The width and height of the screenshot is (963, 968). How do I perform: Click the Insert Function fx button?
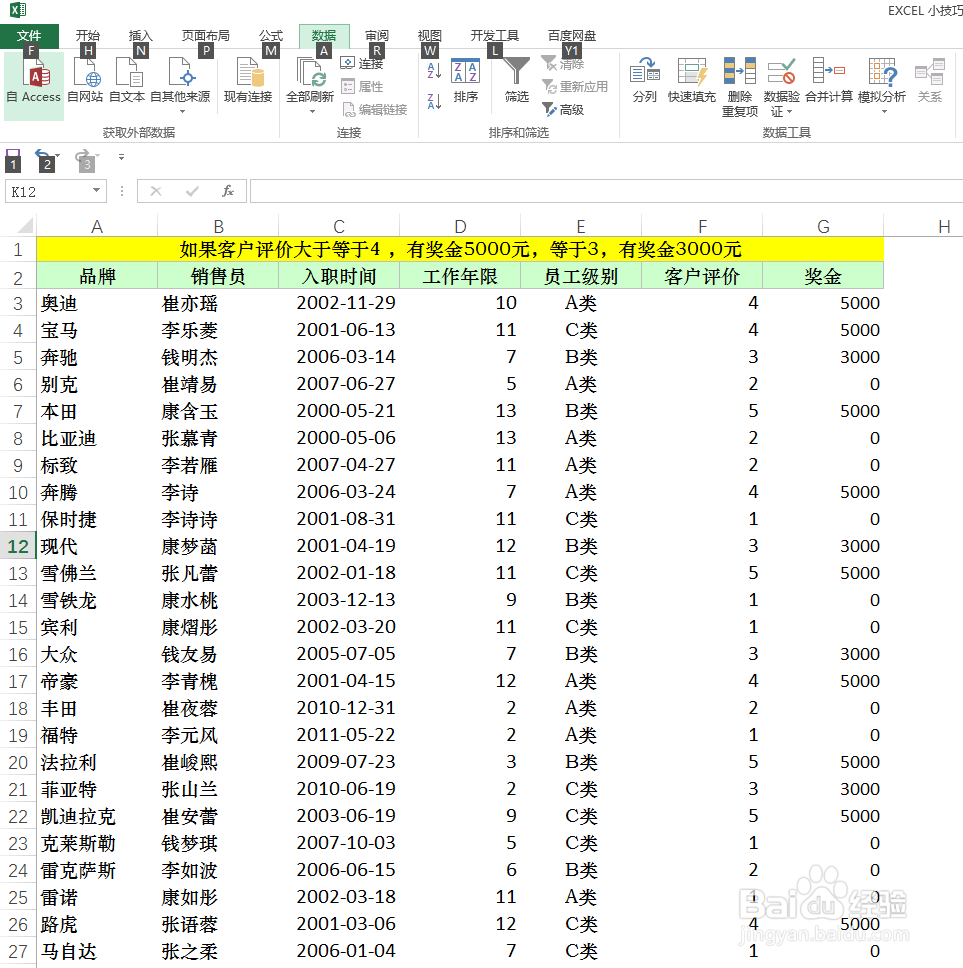[x=228, y=191]
